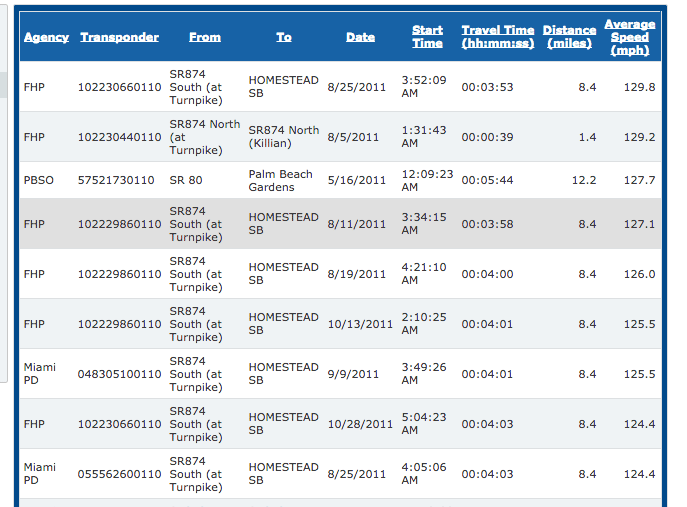Select the Palm Beach Gardens destination cell

point(280,181)
